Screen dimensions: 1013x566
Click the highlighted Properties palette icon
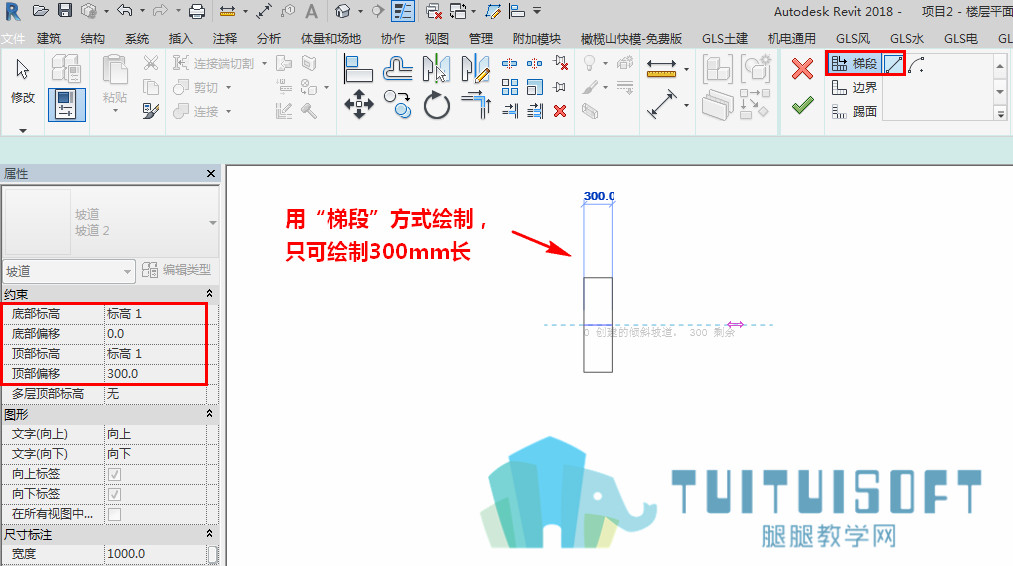67,104
